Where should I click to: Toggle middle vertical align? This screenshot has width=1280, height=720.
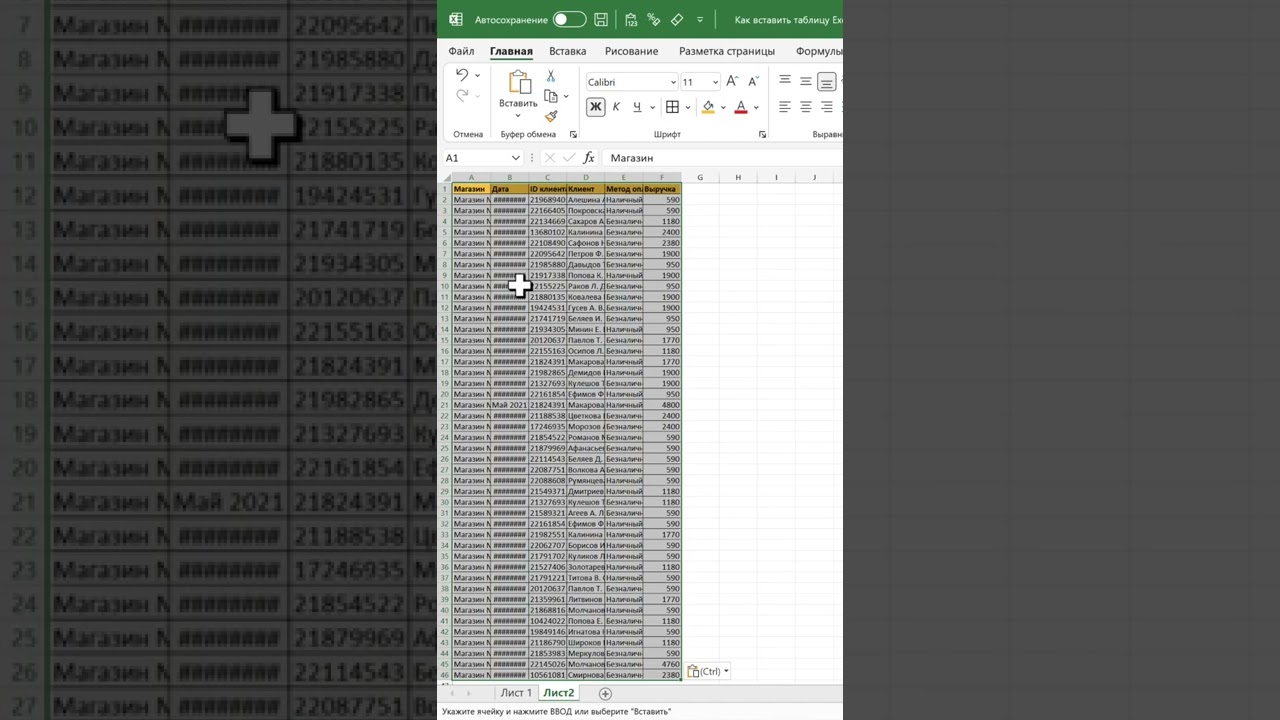coord(806,81)
